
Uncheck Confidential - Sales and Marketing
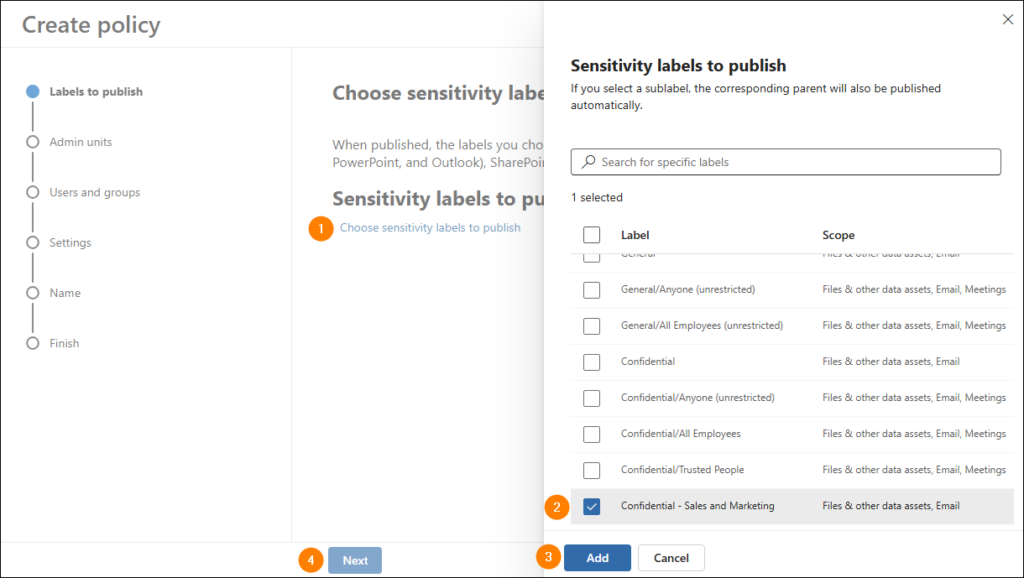point(592,506)
